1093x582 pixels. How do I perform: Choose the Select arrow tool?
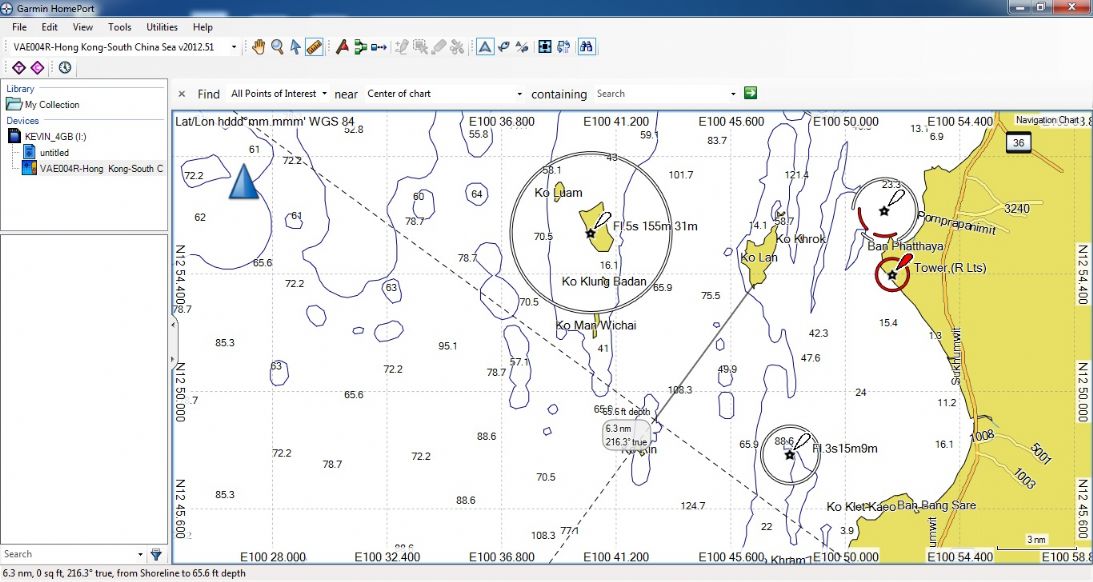(x=295, y=46)
